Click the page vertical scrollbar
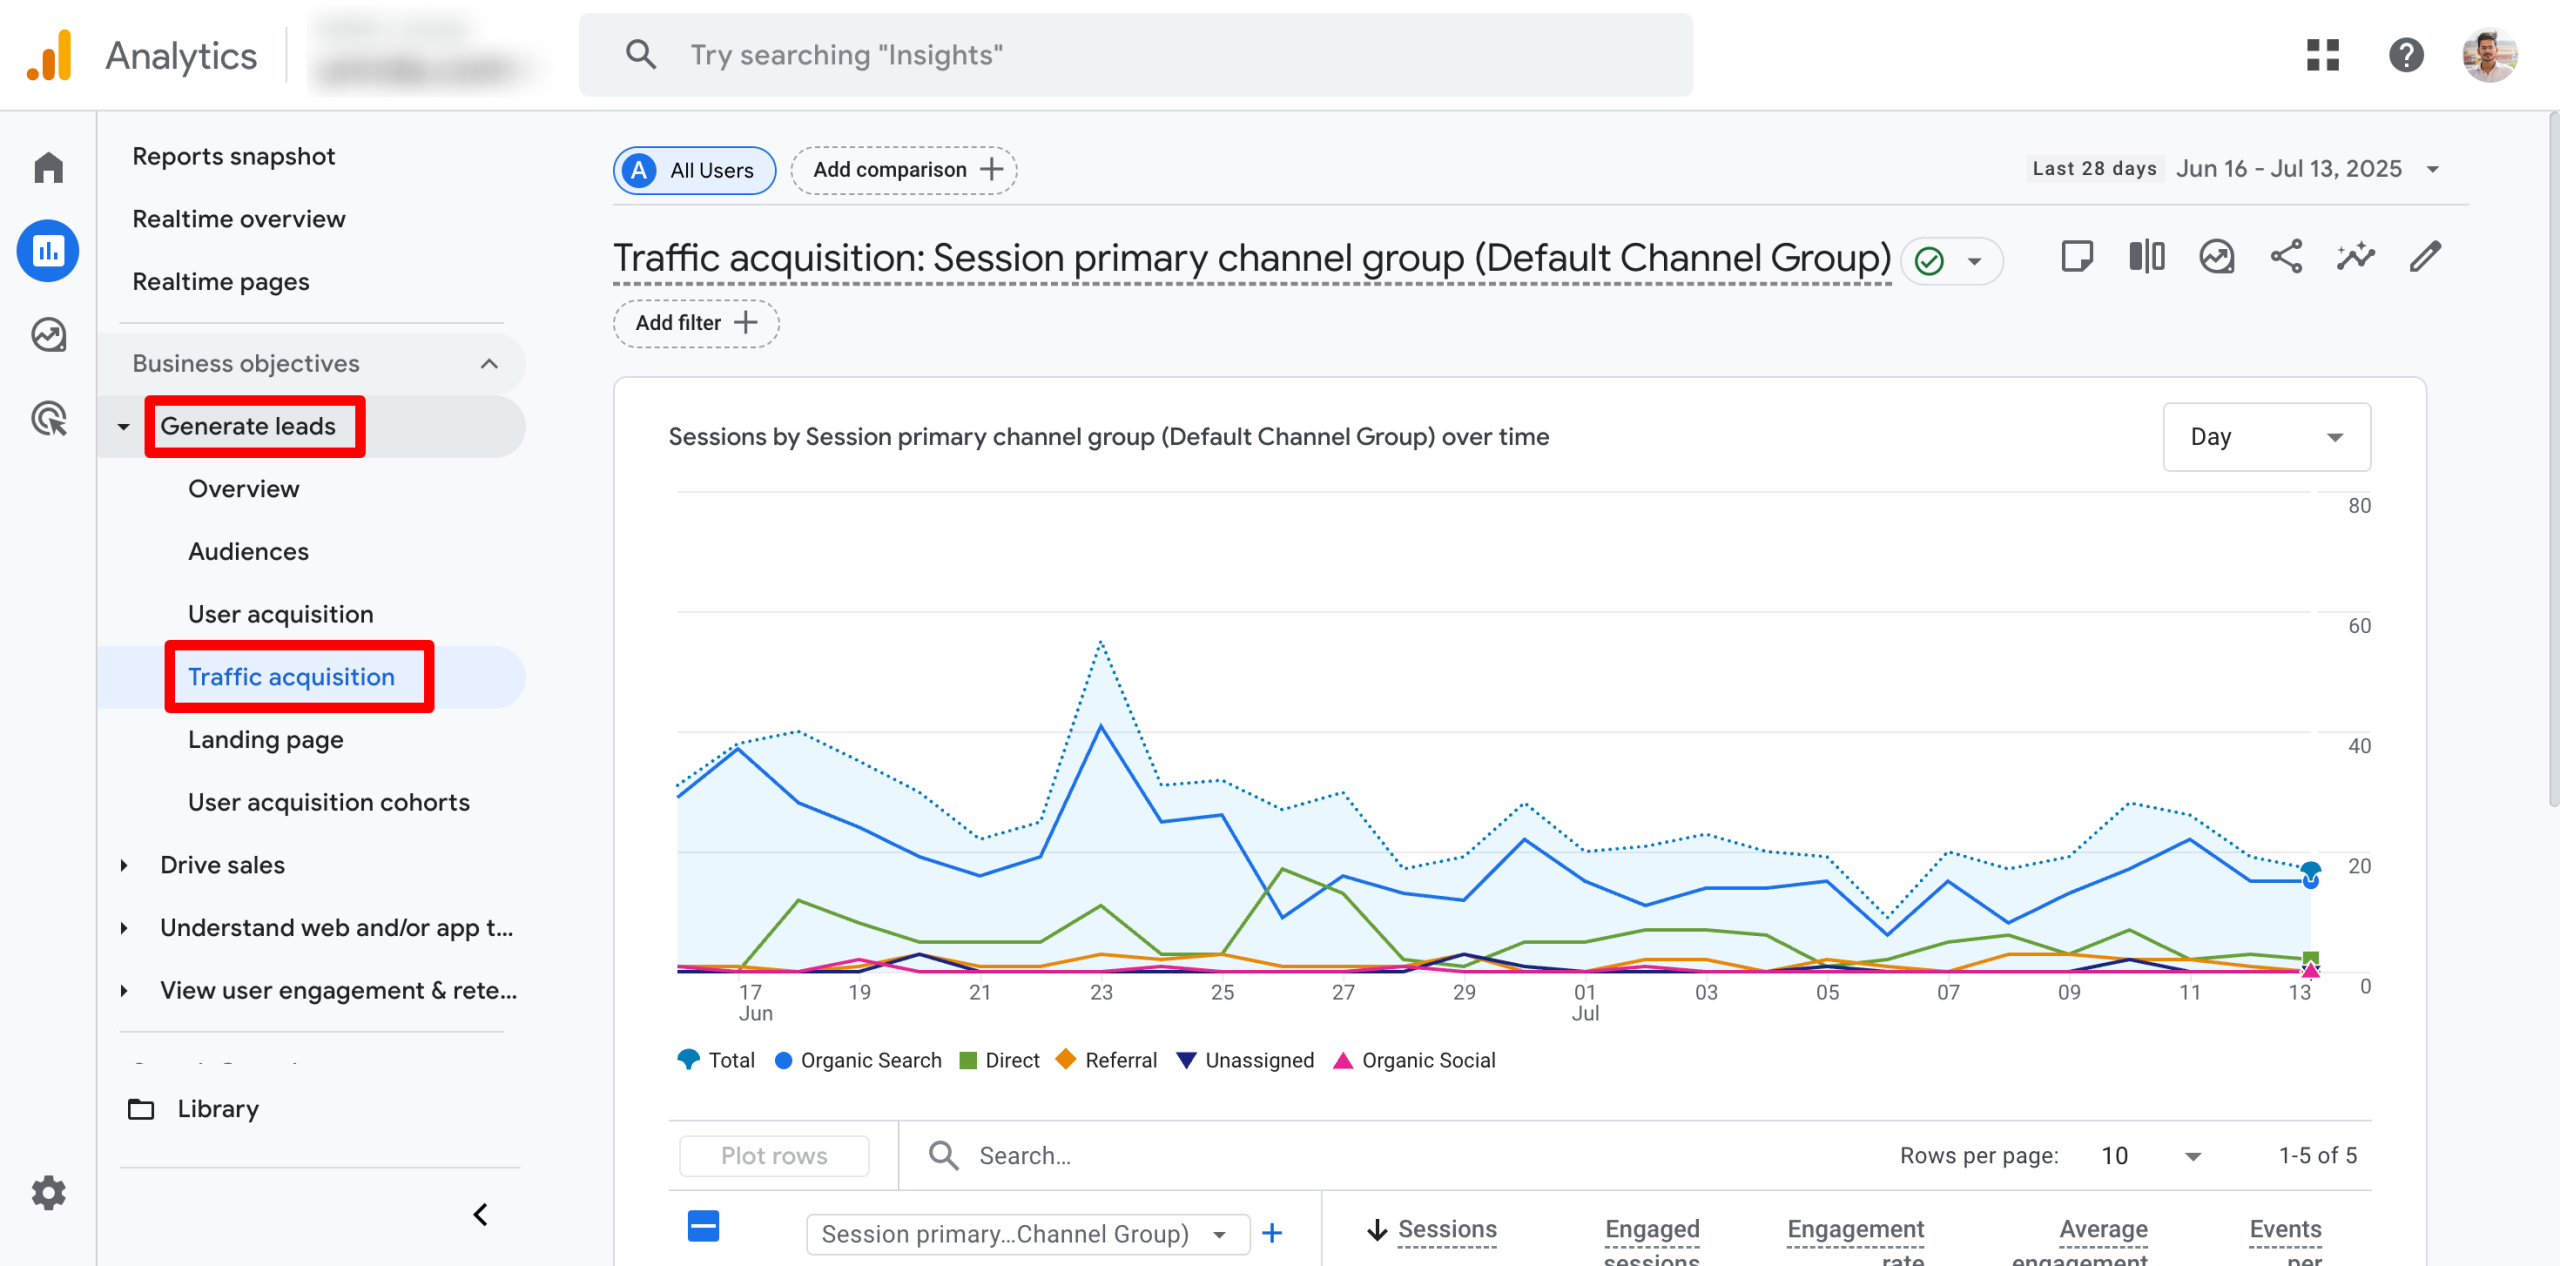Screen dimensions: 2560x1266 point(2553,460)
